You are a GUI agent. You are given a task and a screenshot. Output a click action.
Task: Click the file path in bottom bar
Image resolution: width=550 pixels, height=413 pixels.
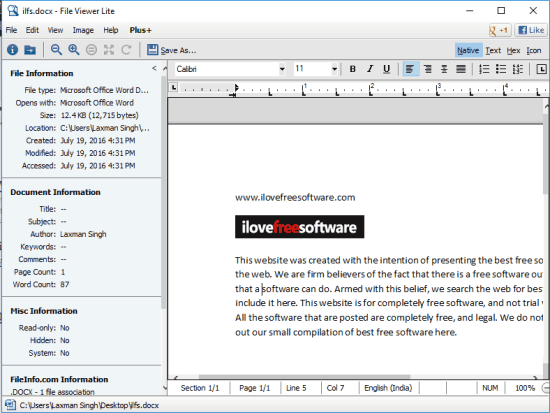tap(89, 405)
